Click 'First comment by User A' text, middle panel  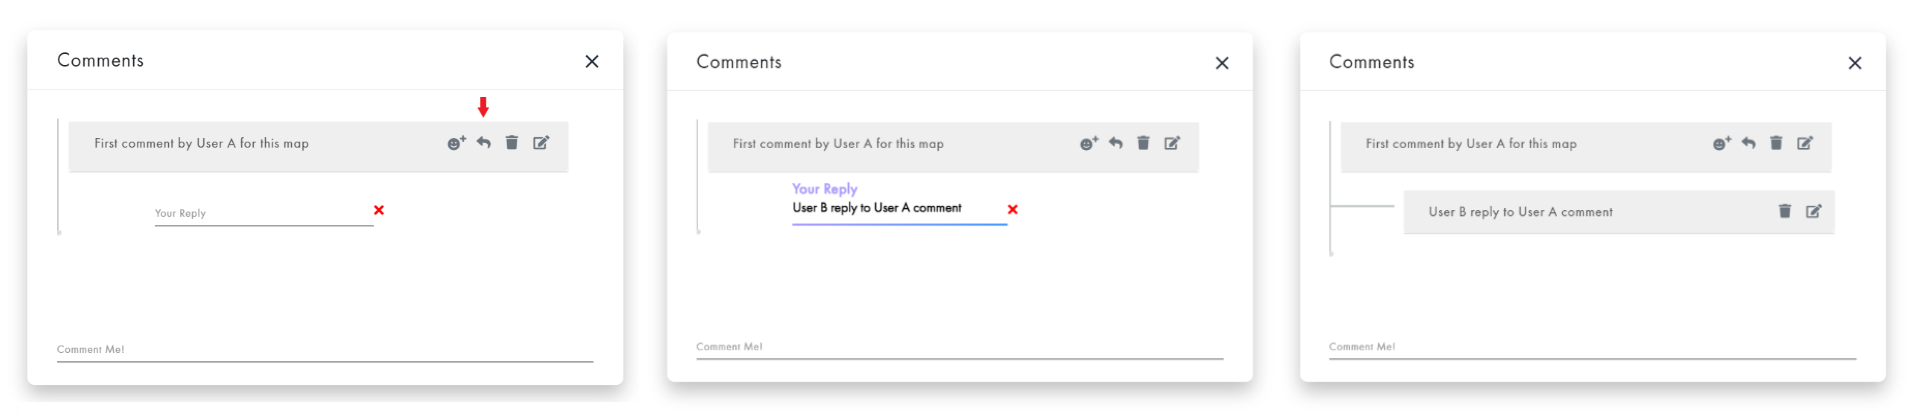point(838,144)
